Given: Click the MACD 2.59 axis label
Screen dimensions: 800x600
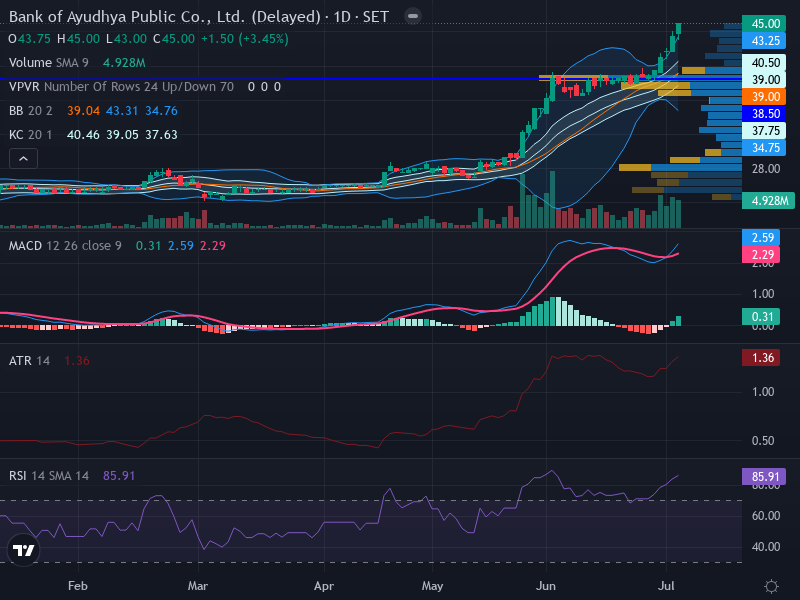Looking at the screenshot, I should click(x=761, y=238).
